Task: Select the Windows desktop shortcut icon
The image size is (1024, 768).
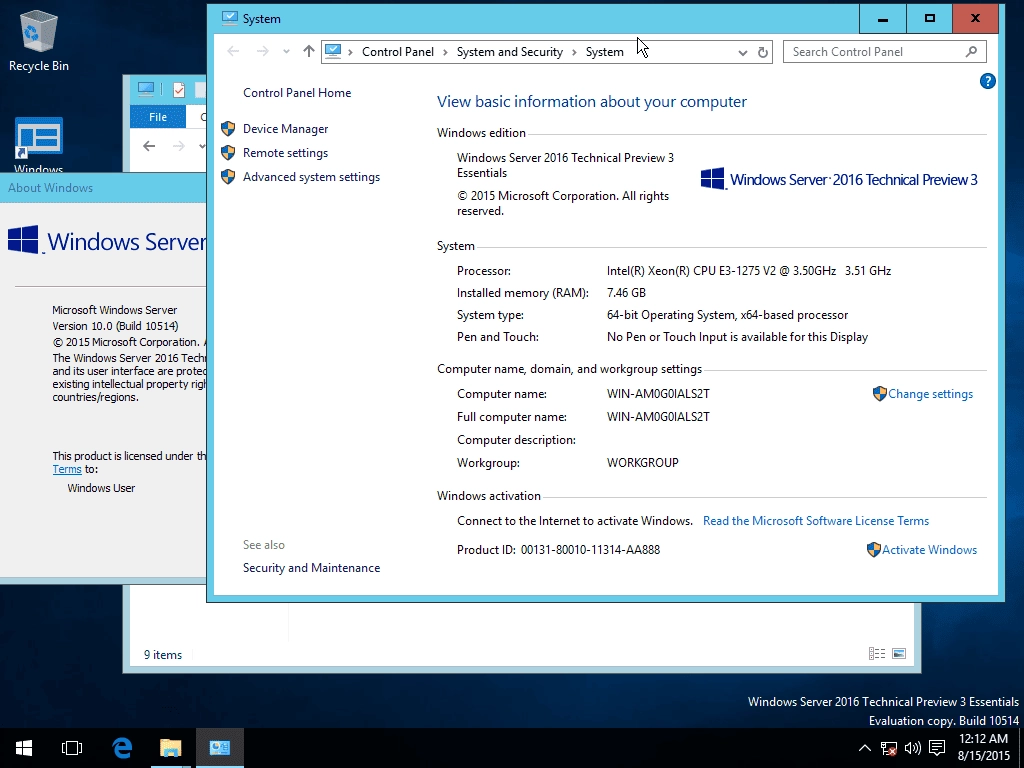Action: click(39, 145)
